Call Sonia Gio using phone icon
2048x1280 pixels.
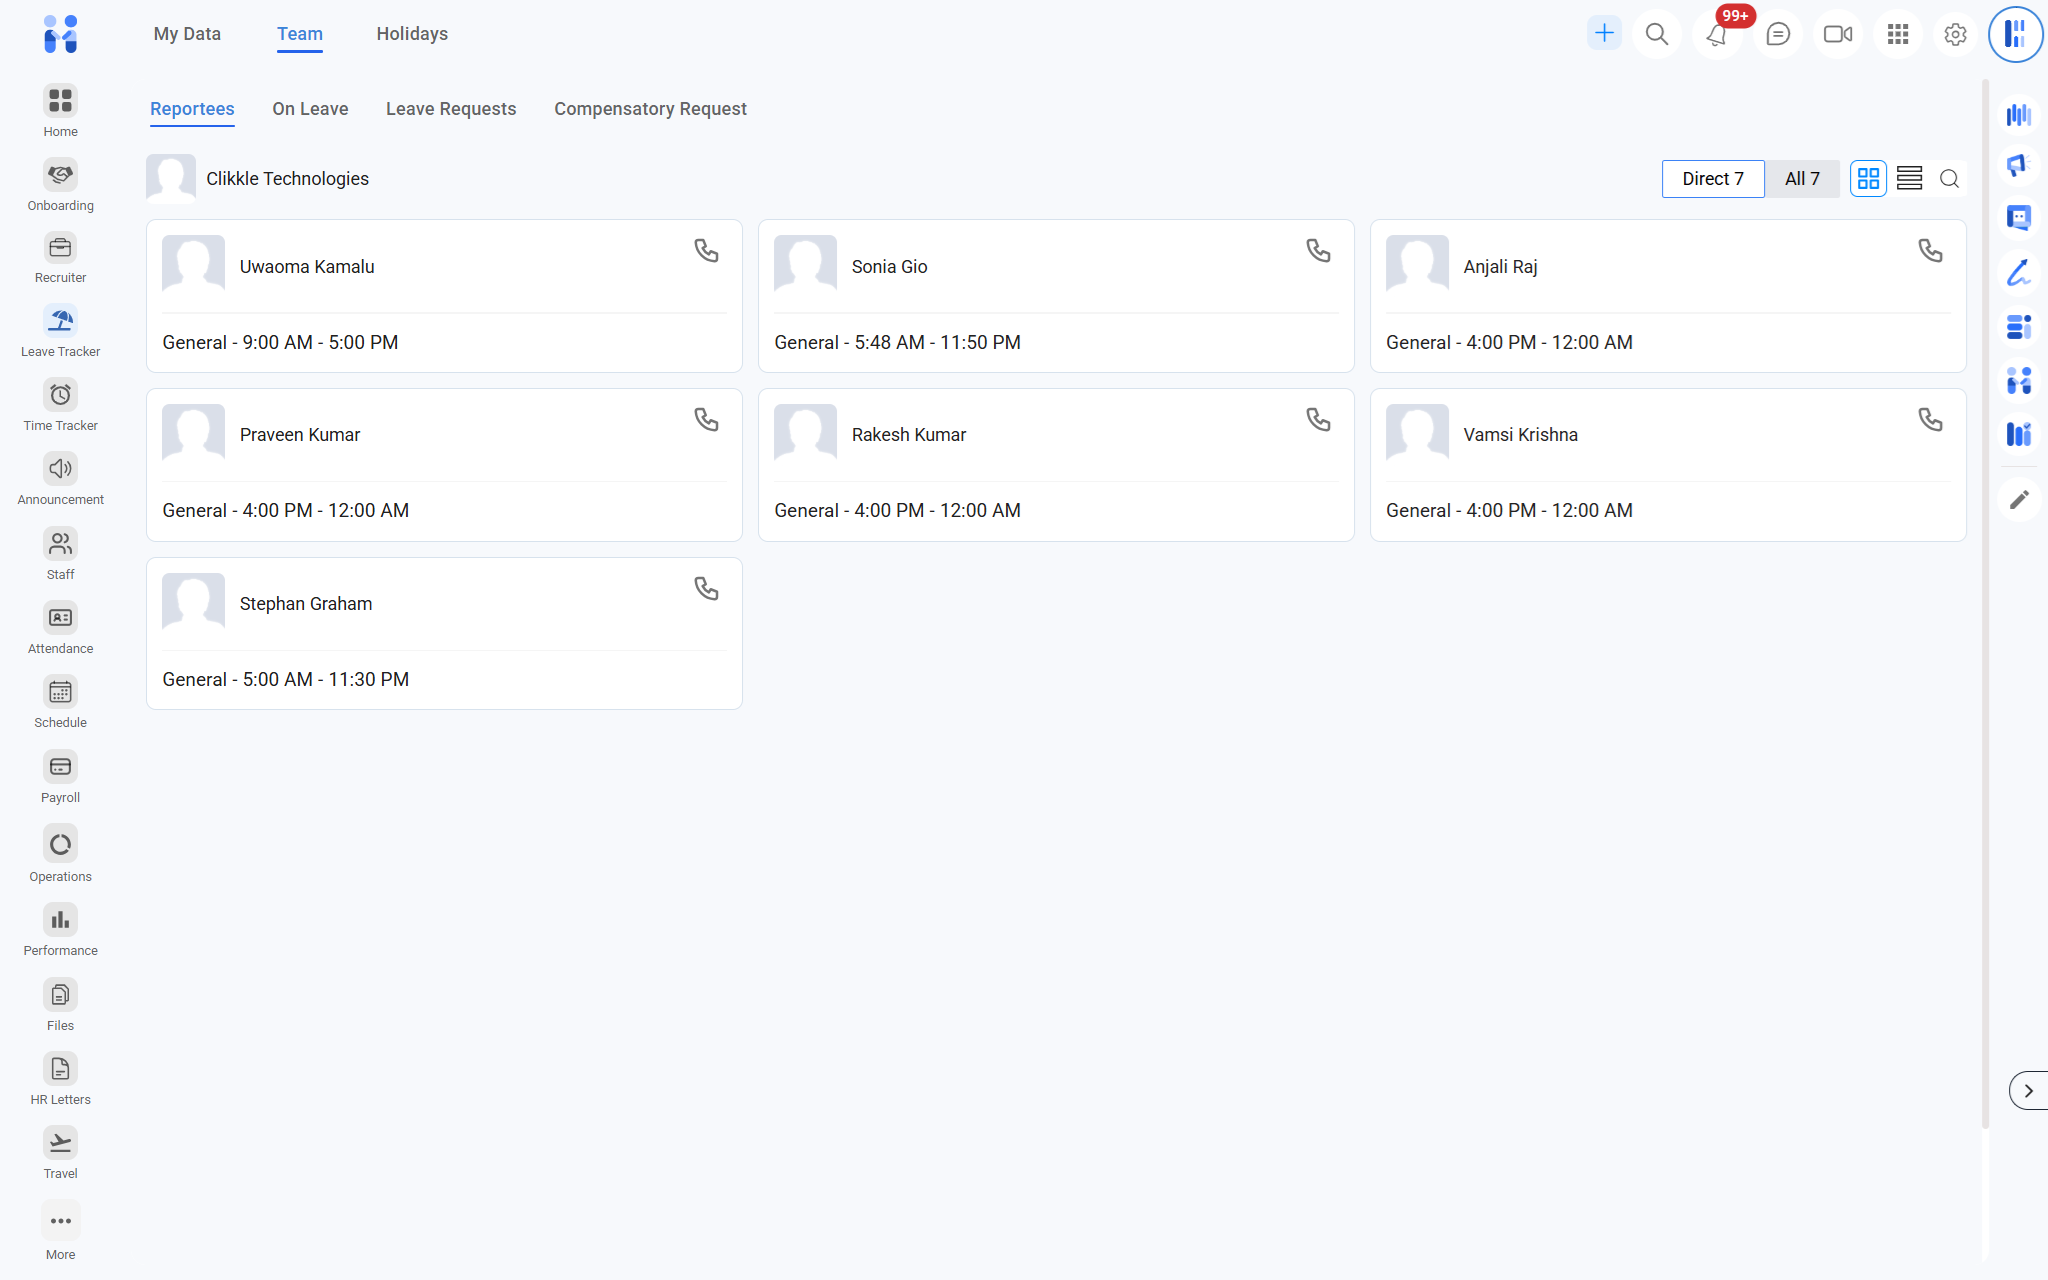[x=1318, y=251]
